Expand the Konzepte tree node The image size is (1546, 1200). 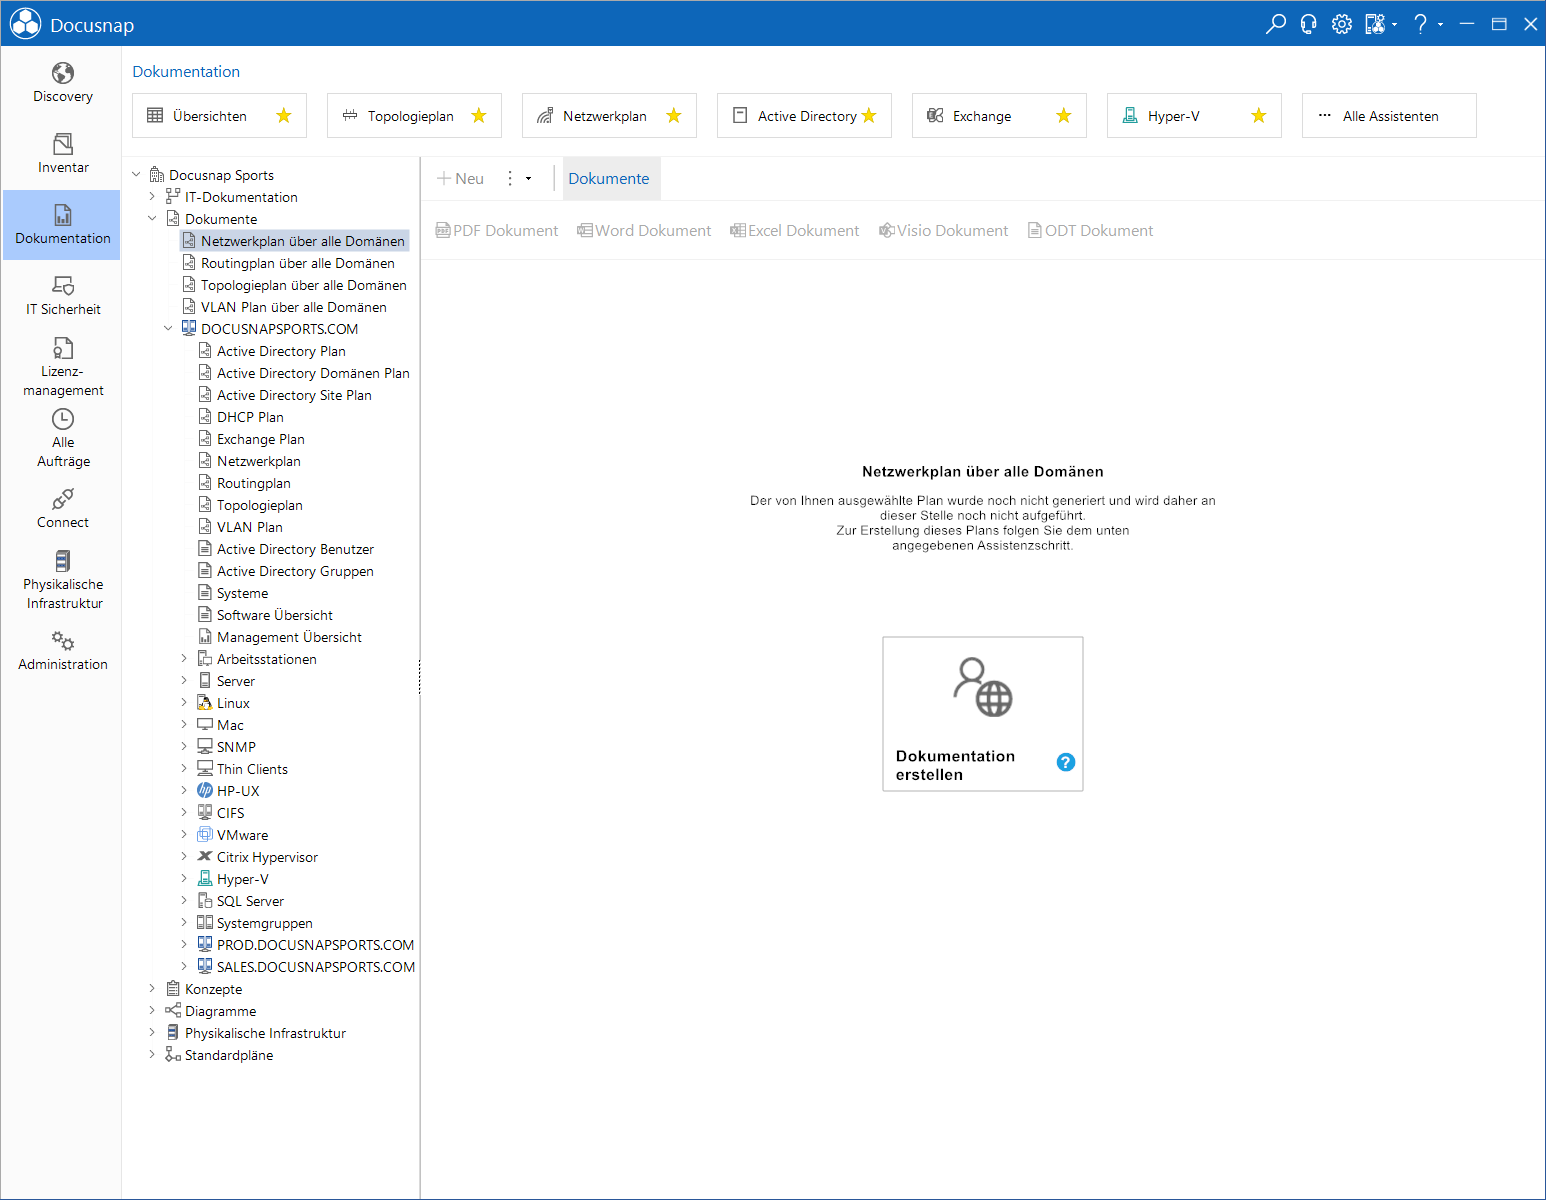152,989
